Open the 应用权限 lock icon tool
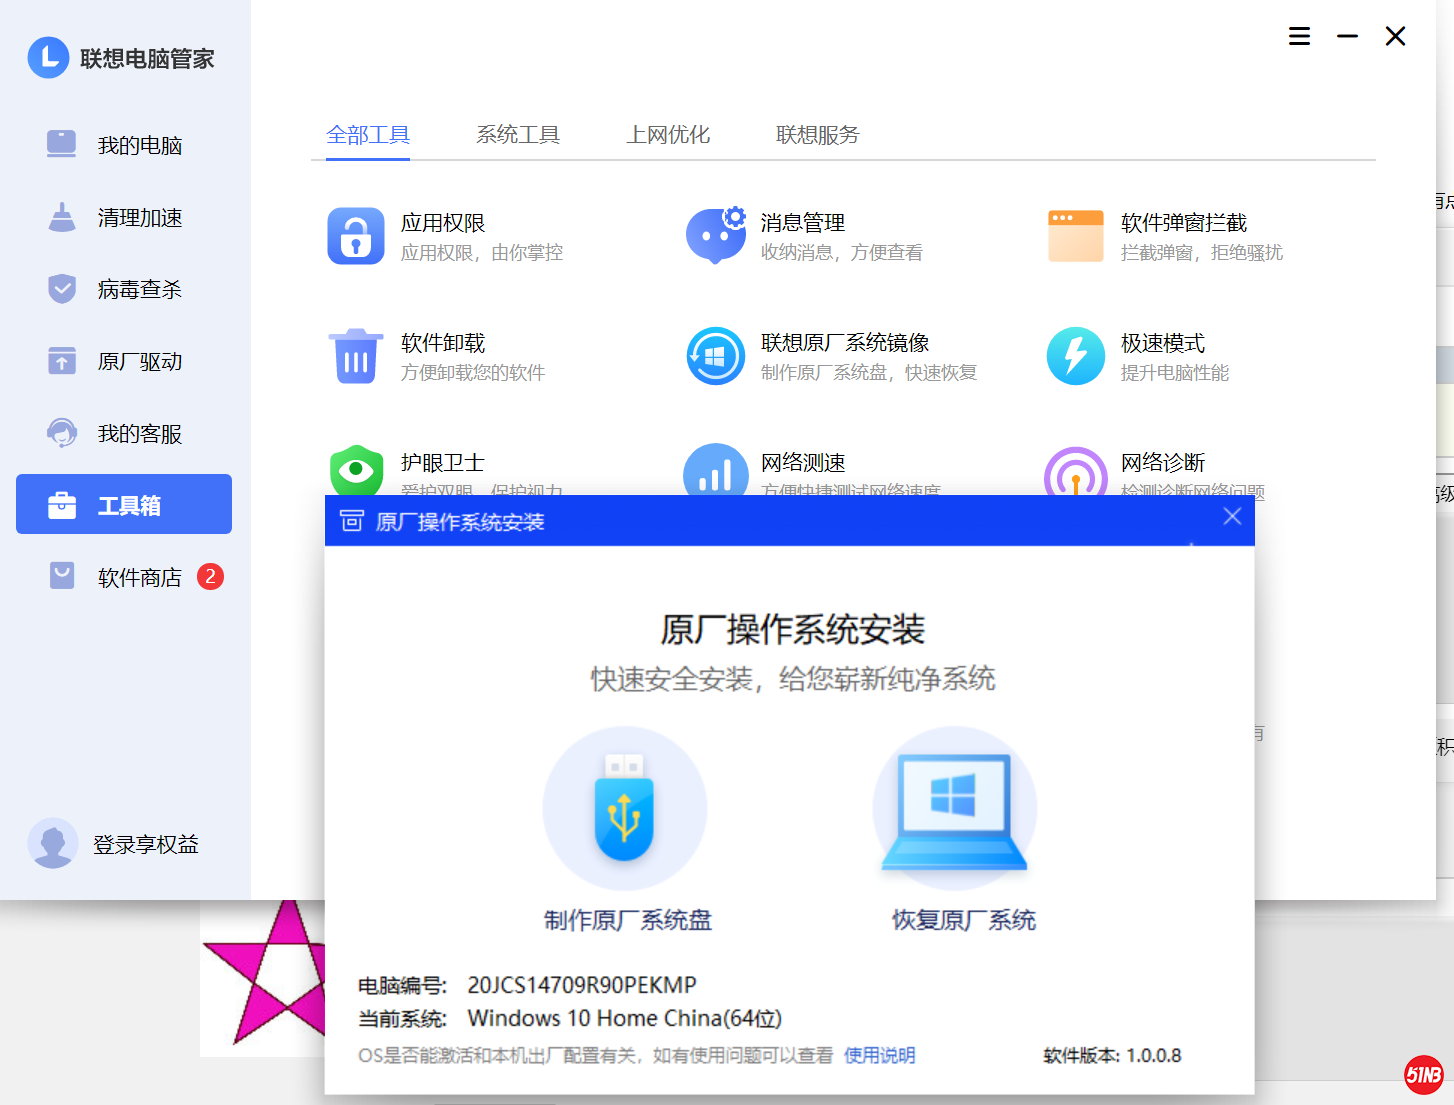1454x1105 pixels. [x=355, y=236]
